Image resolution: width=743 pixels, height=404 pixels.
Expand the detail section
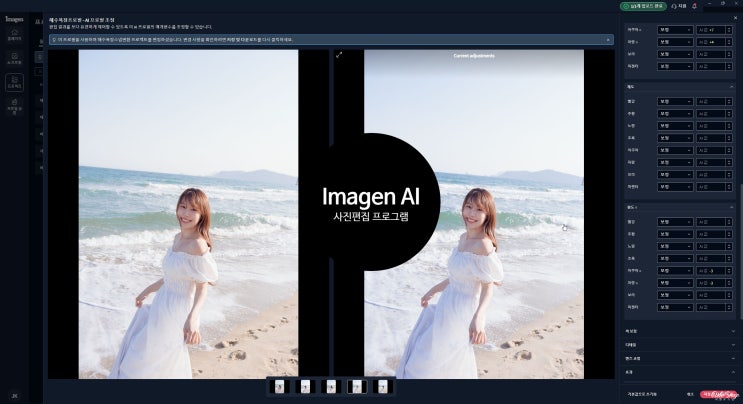(x=733, y=345)
